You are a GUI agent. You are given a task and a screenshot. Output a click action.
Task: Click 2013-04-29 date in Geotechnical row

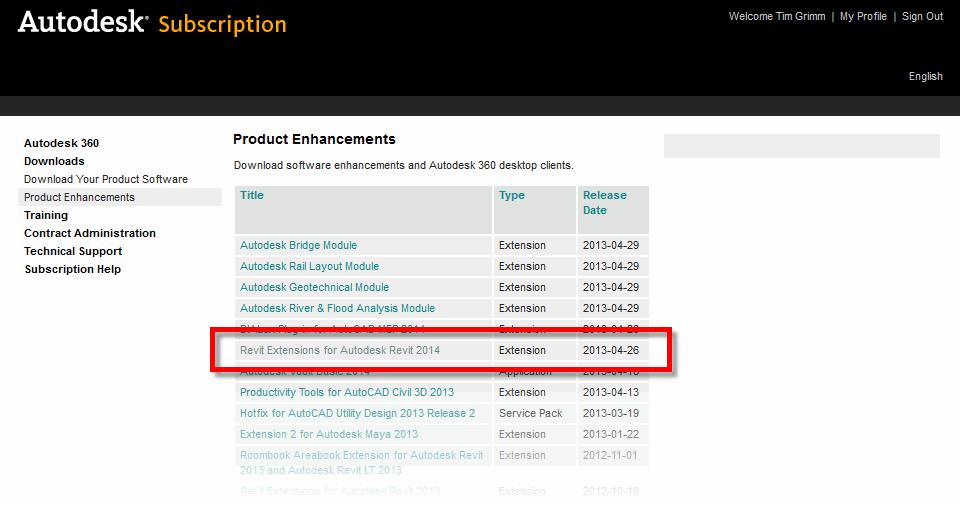(611, 287)
